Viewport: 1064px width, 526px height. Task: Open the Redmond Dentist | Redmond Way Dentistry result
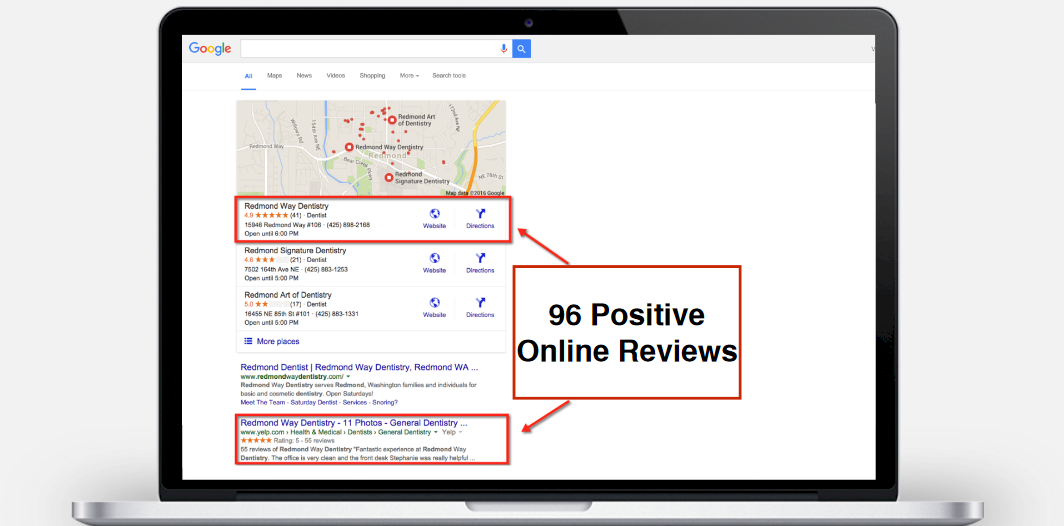pyautogui.click(x=360, y=367)
